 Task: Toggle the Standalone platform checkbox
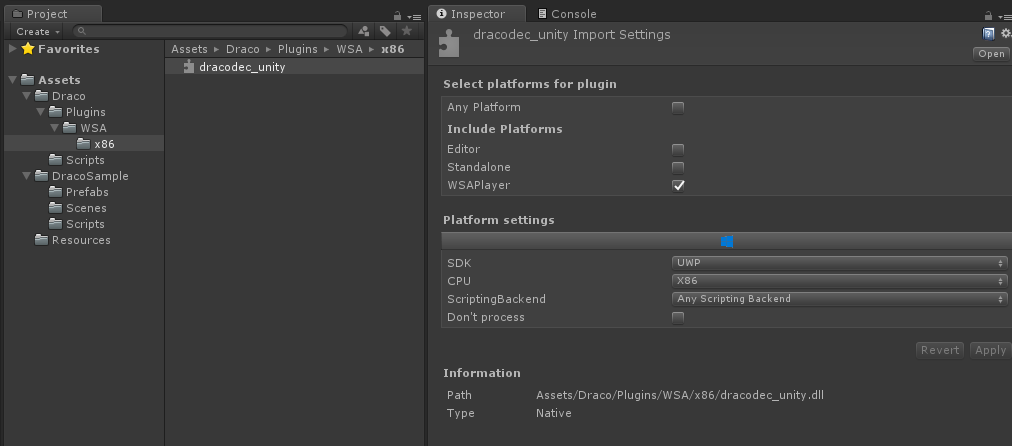(678, 168)
